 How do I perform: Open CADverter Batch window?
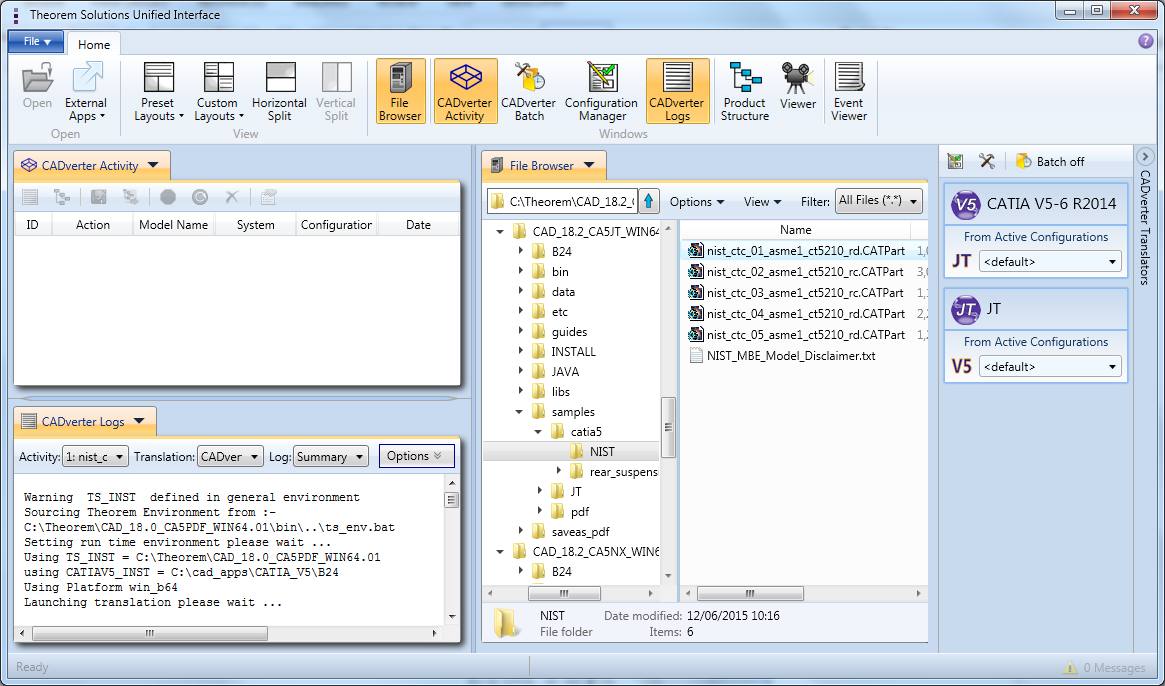tap(528, 91)
